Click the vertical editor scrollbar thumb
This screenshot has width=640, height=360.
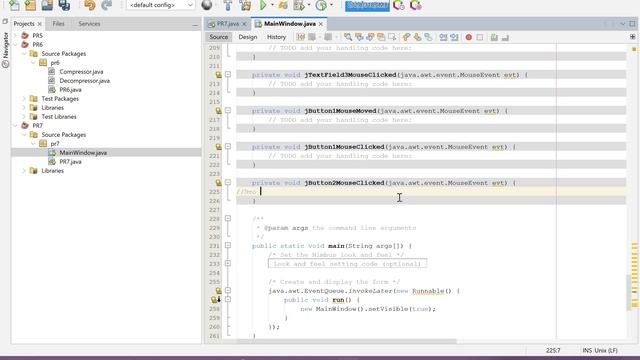(x=630, y=293)
